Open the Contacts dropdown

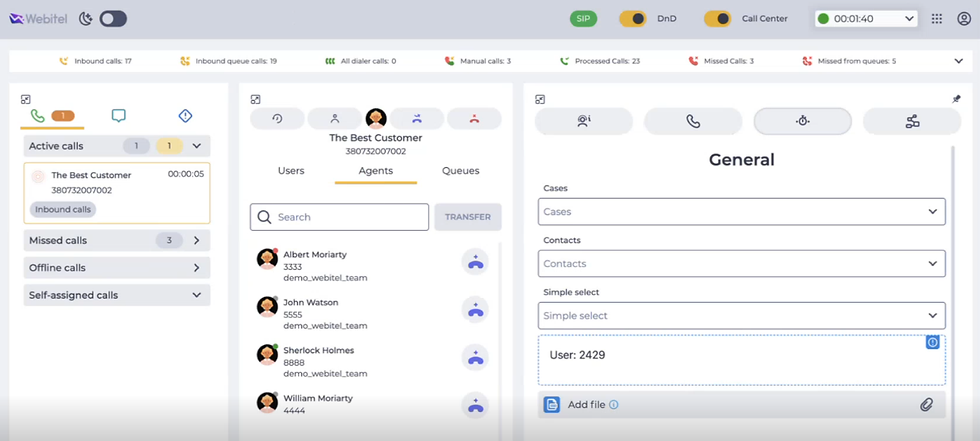[x=742, y=264]
